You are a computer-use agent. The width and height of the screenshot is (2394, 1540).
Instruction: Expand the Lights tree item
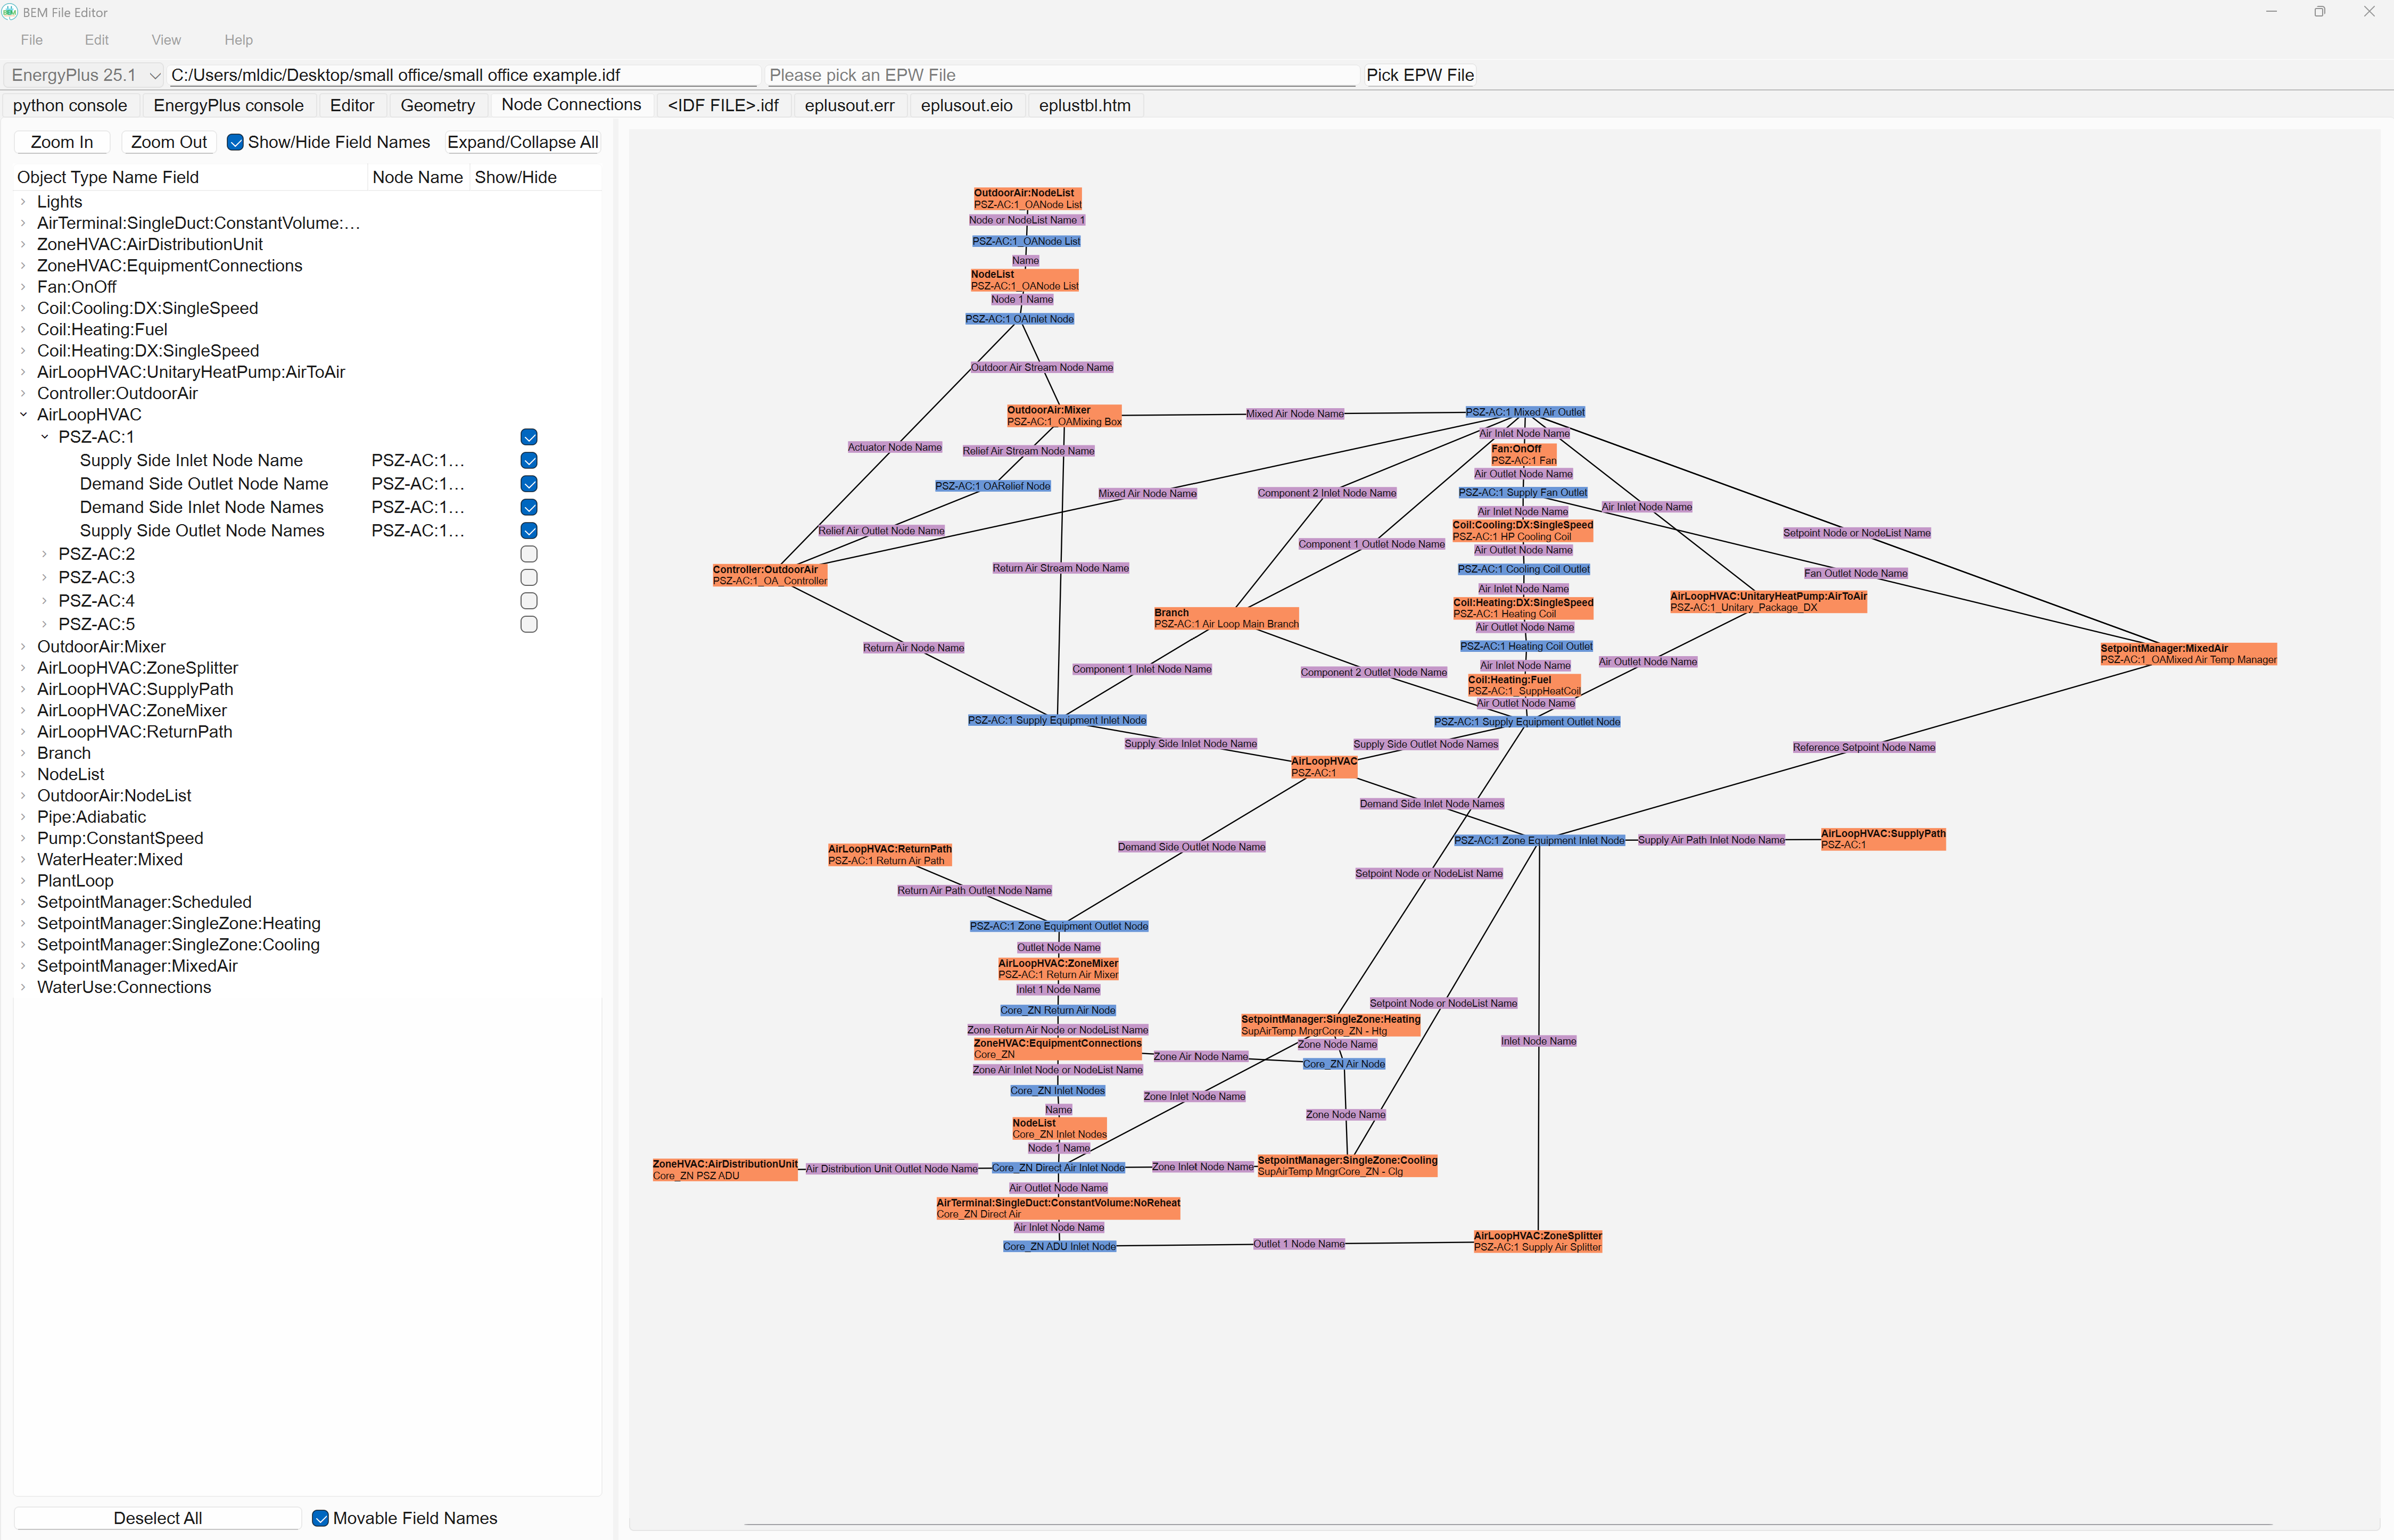tap(23, 202)
